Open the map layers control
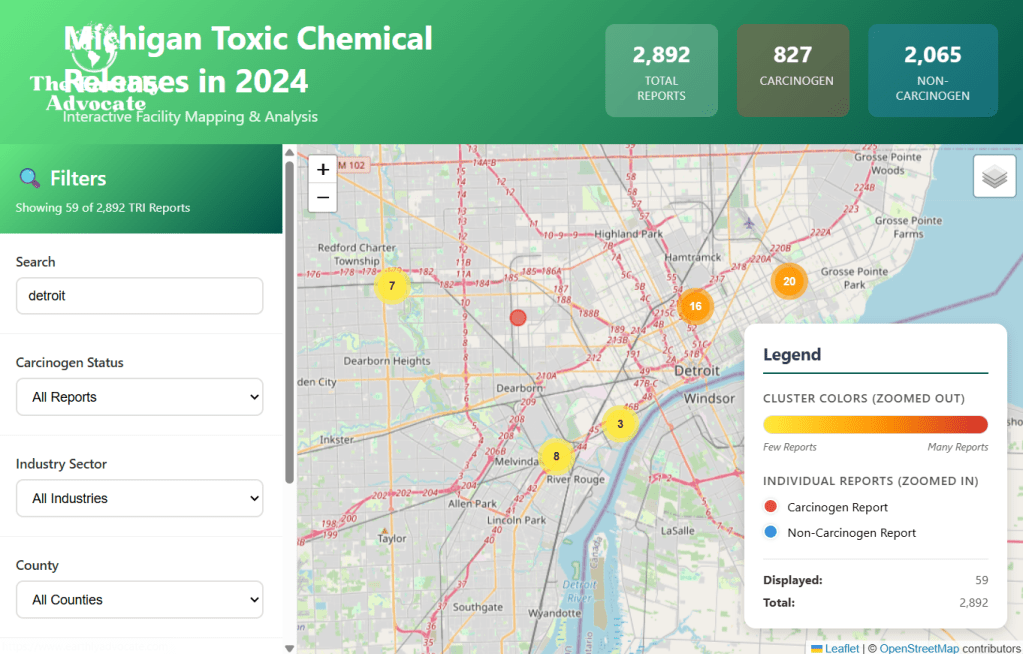The image size is (1023, 654). (x=994, y=177)
